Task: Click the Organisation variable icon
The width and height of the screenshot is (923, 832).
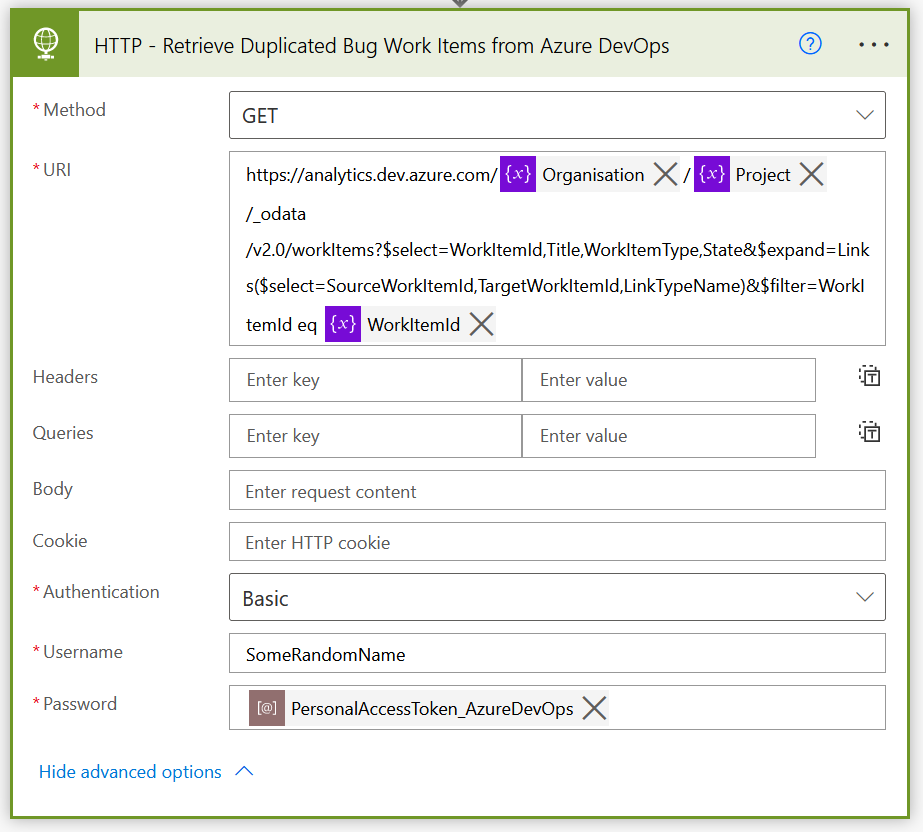Action: [517, 174]
